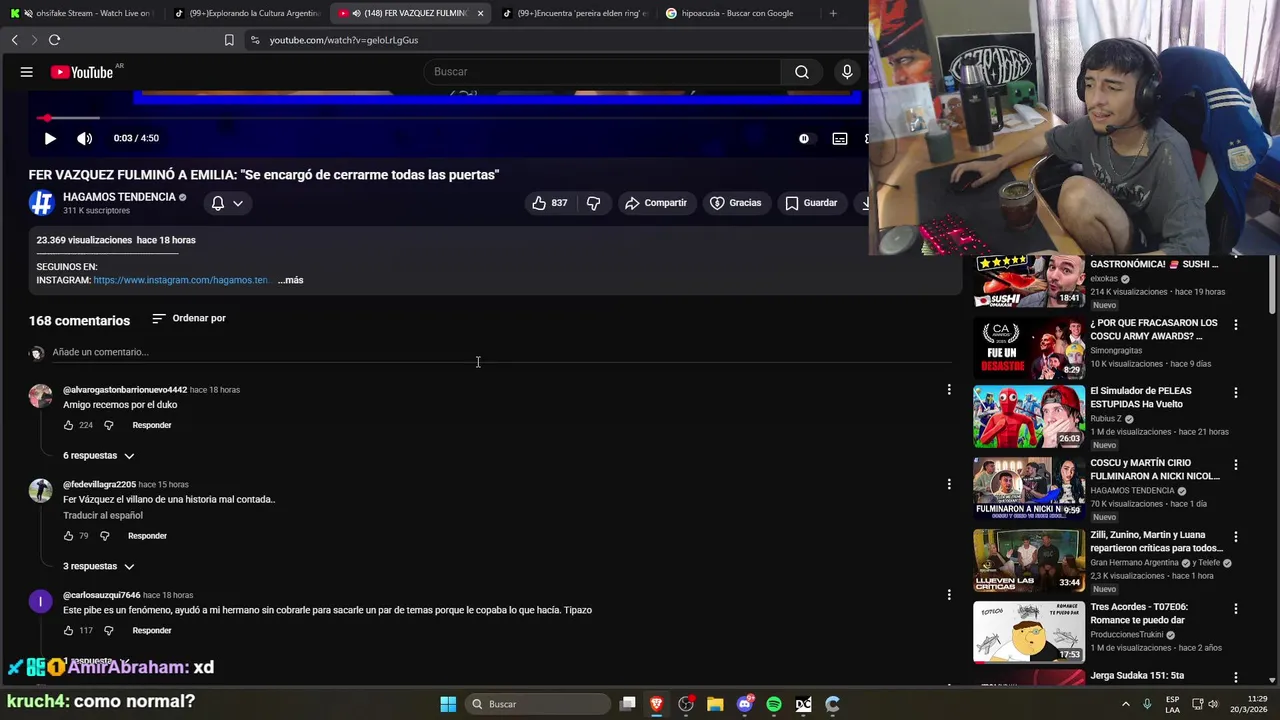The image size is (1280, 720).
Task: Reply to alvarogastonbarrionuevo4442's comment
Action: 152,425
